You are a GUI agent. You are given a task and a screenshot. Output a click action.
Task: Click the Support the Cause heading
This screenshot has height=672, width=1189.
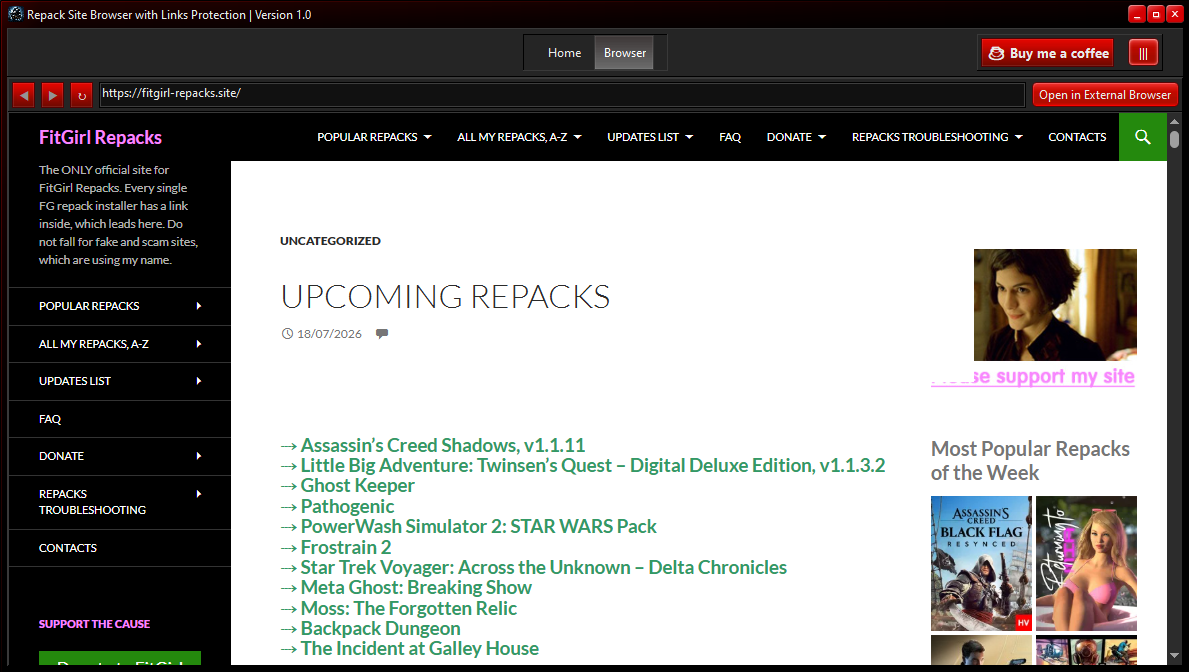click(x=94, y=624)
